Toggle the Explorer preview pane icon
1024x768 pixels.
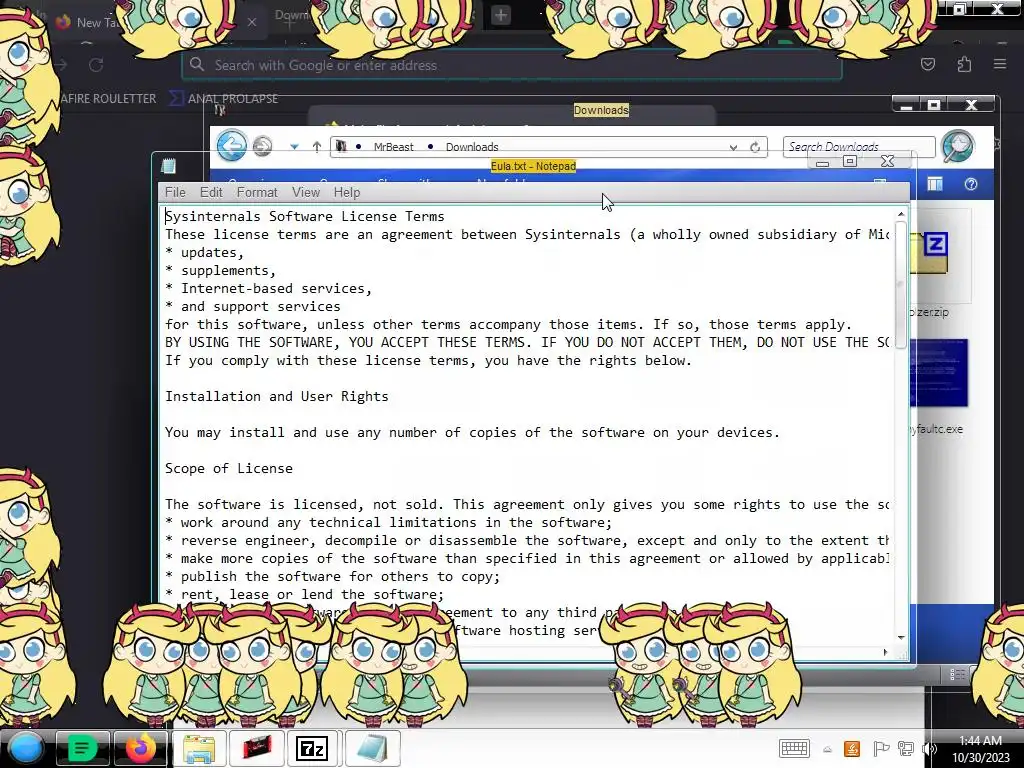[x=935, y=184]
